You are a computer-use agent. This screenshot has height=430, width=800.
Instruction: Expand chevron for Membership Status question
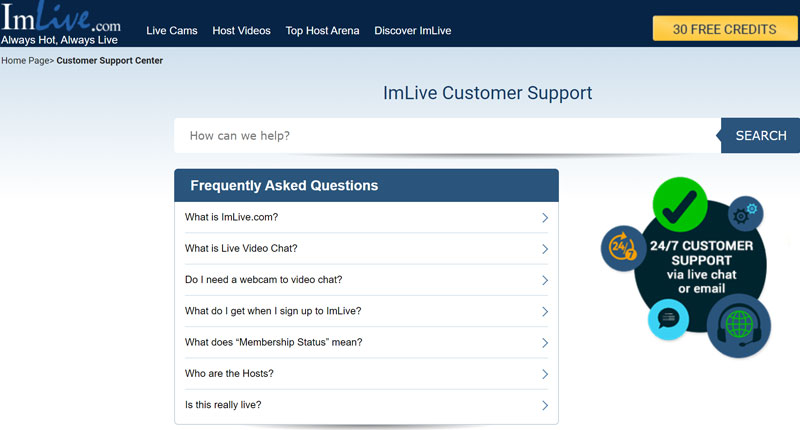(545, 343)
